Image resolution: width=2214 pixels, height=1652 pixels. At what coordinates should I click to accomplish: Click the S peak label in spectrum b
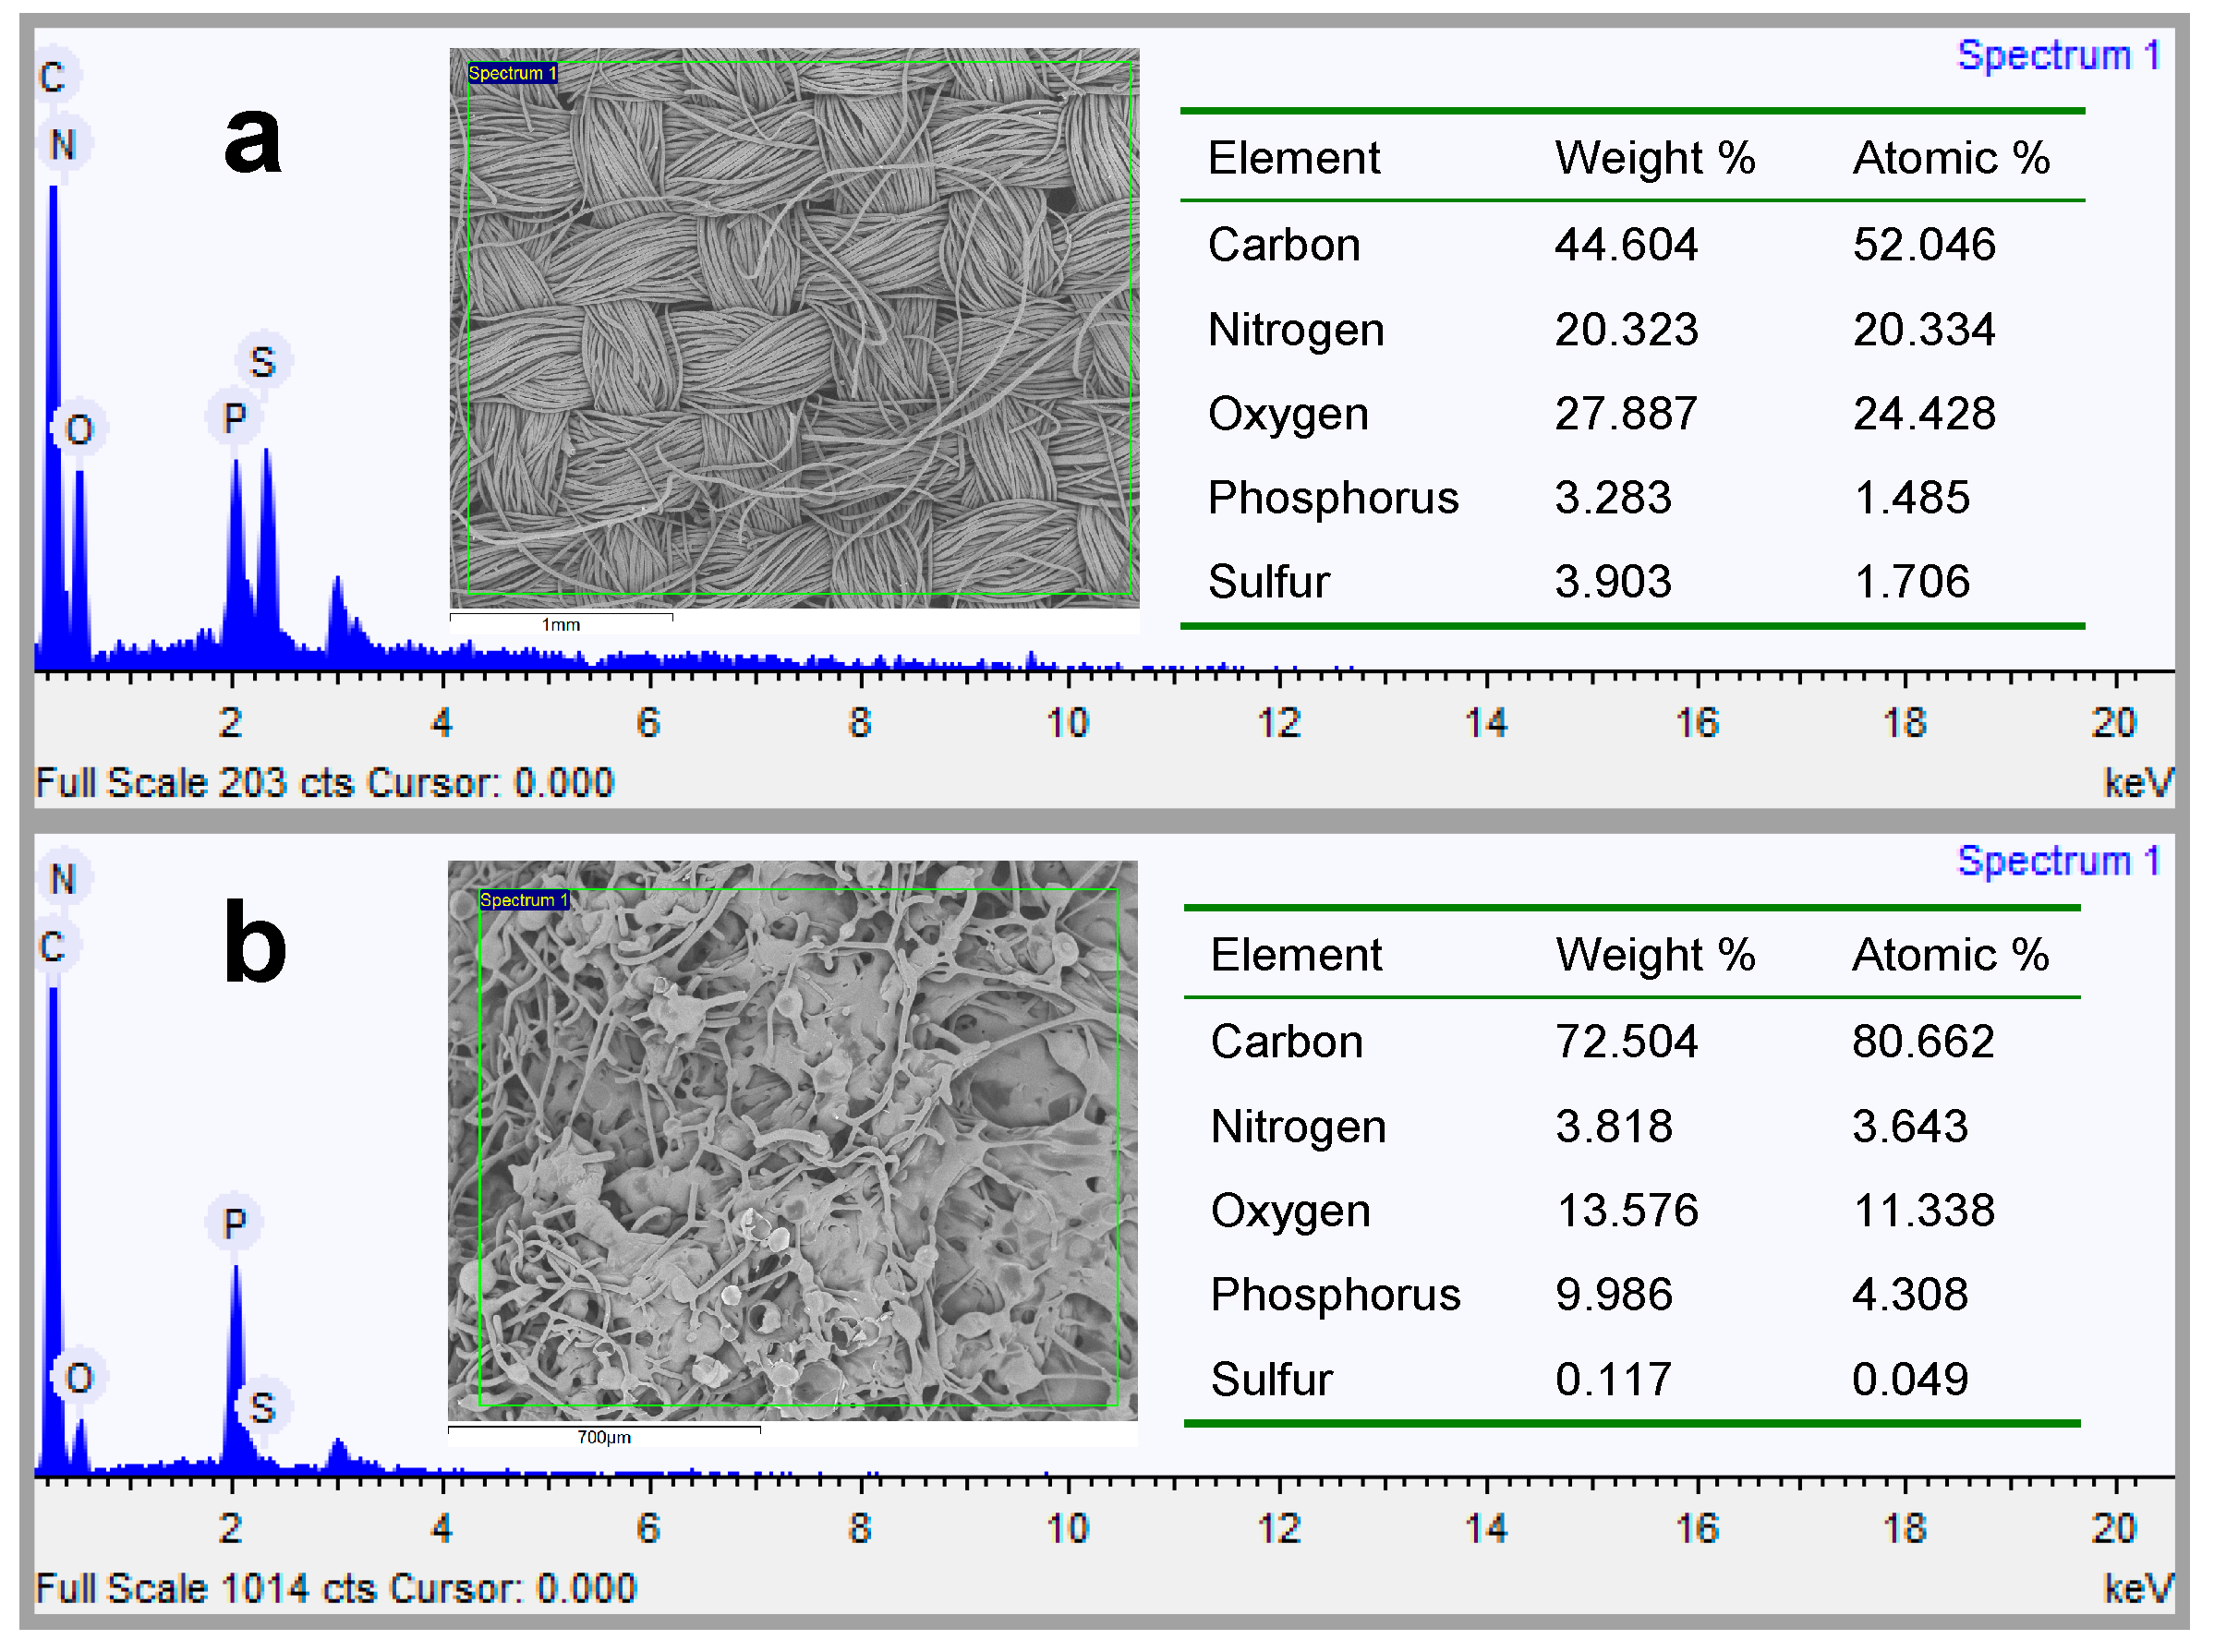[262, 1407]
